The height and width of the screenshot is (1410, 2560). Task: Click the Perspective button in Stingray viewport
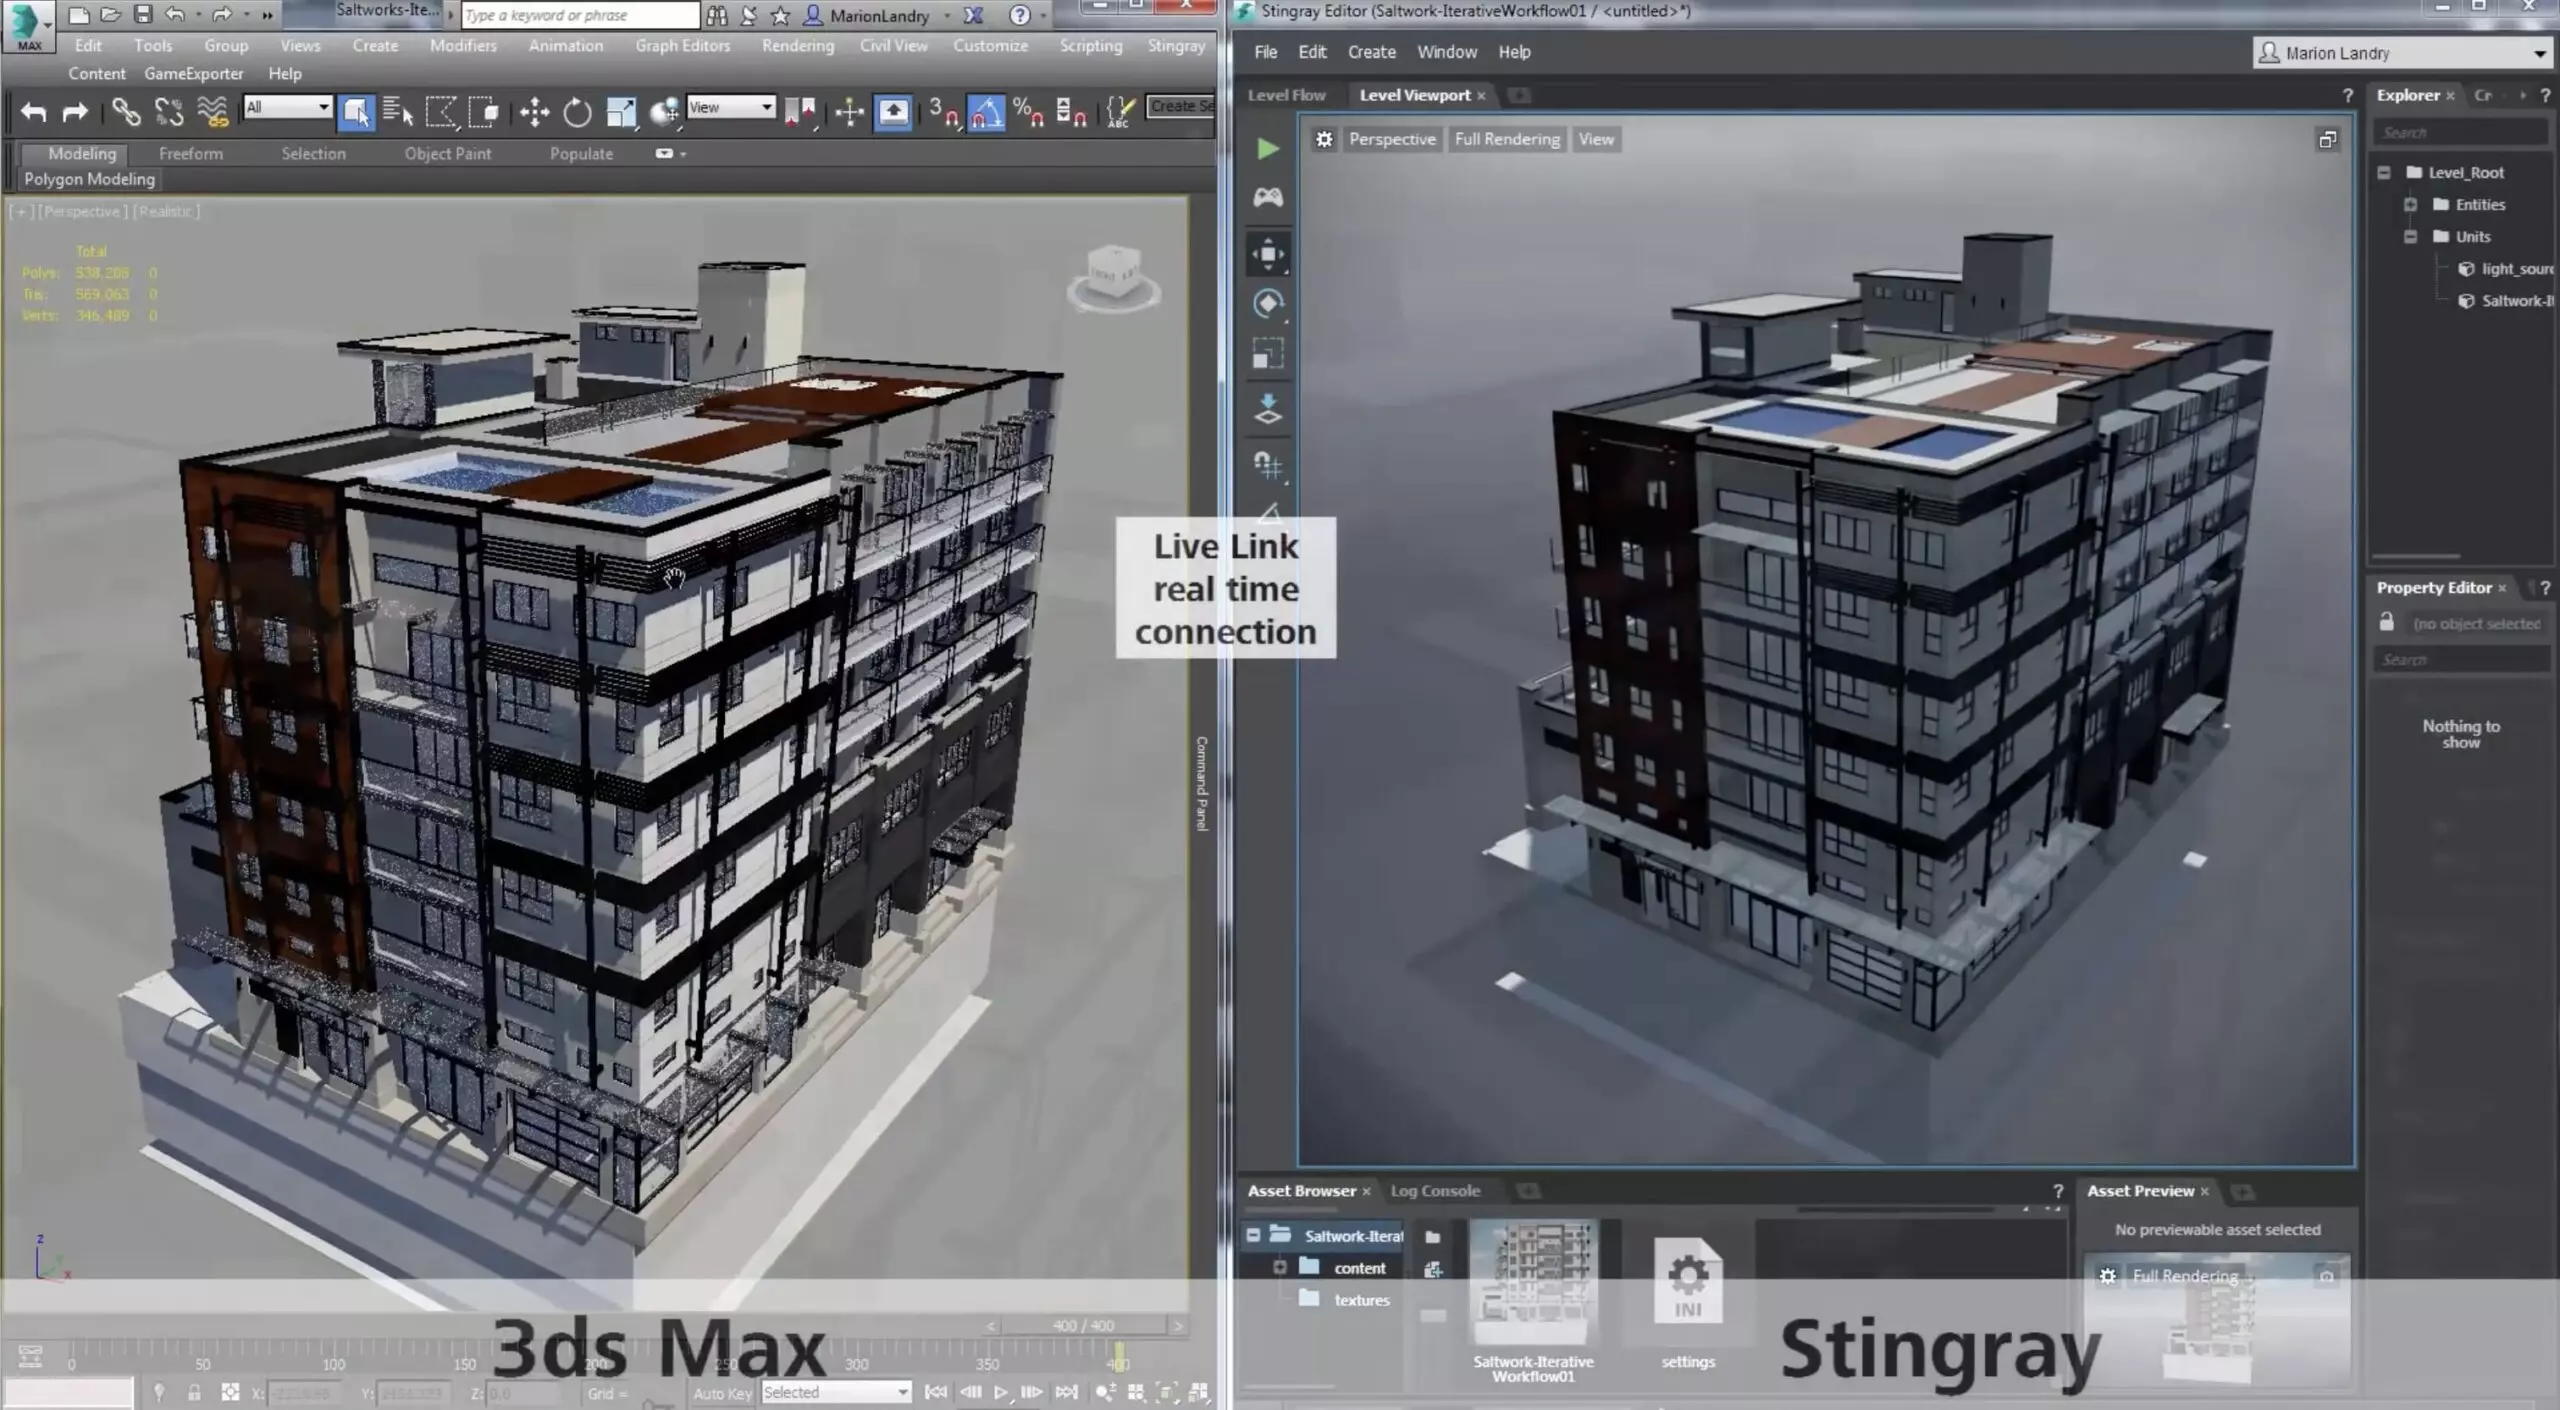[1392, 139]
